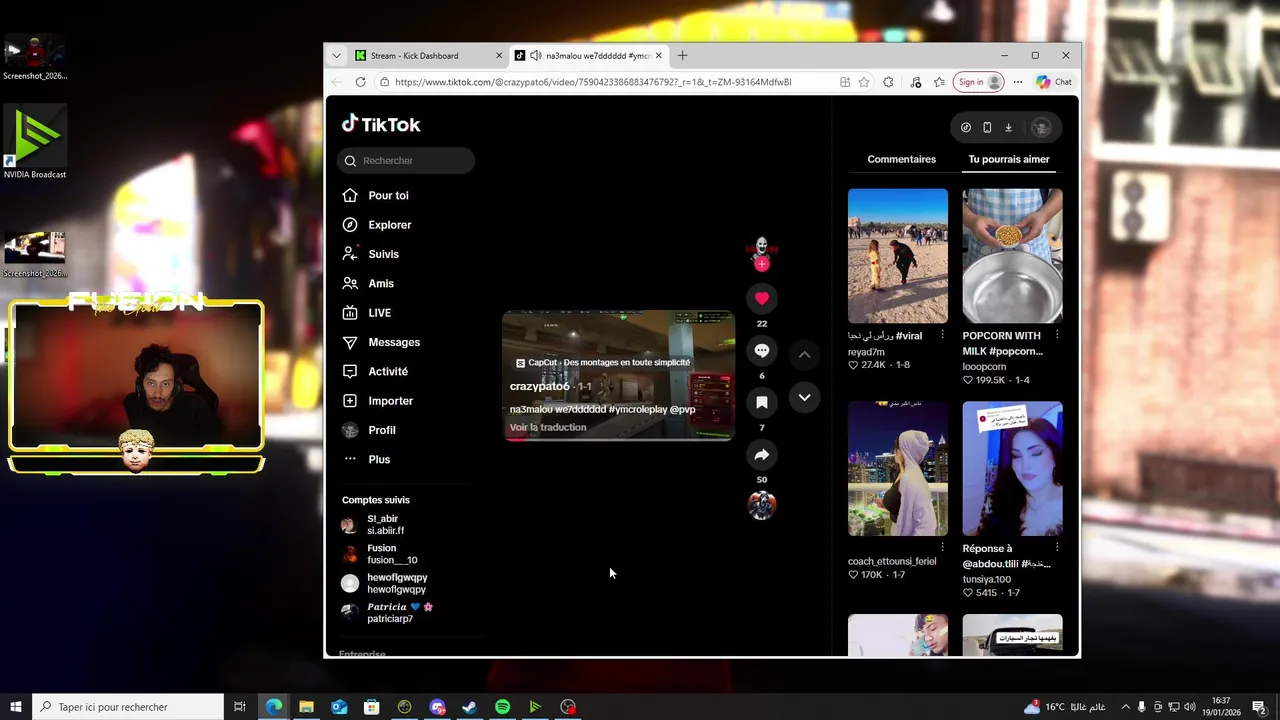This screenshot has width=1280, height=720.
Task: Bookmark the video with save icon
Action: coord(762,402)
